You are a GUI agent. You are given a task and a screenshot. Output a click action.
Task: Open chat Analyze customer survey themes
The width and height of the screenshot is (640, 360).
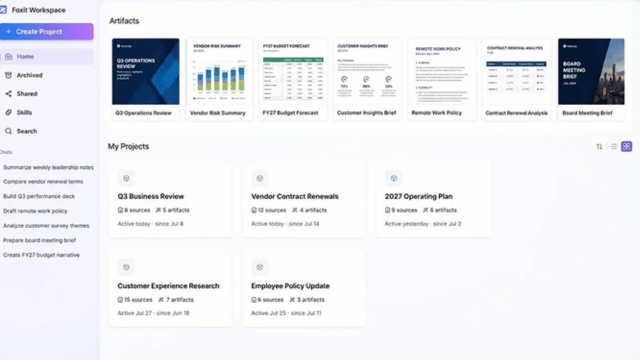point(46,226)
